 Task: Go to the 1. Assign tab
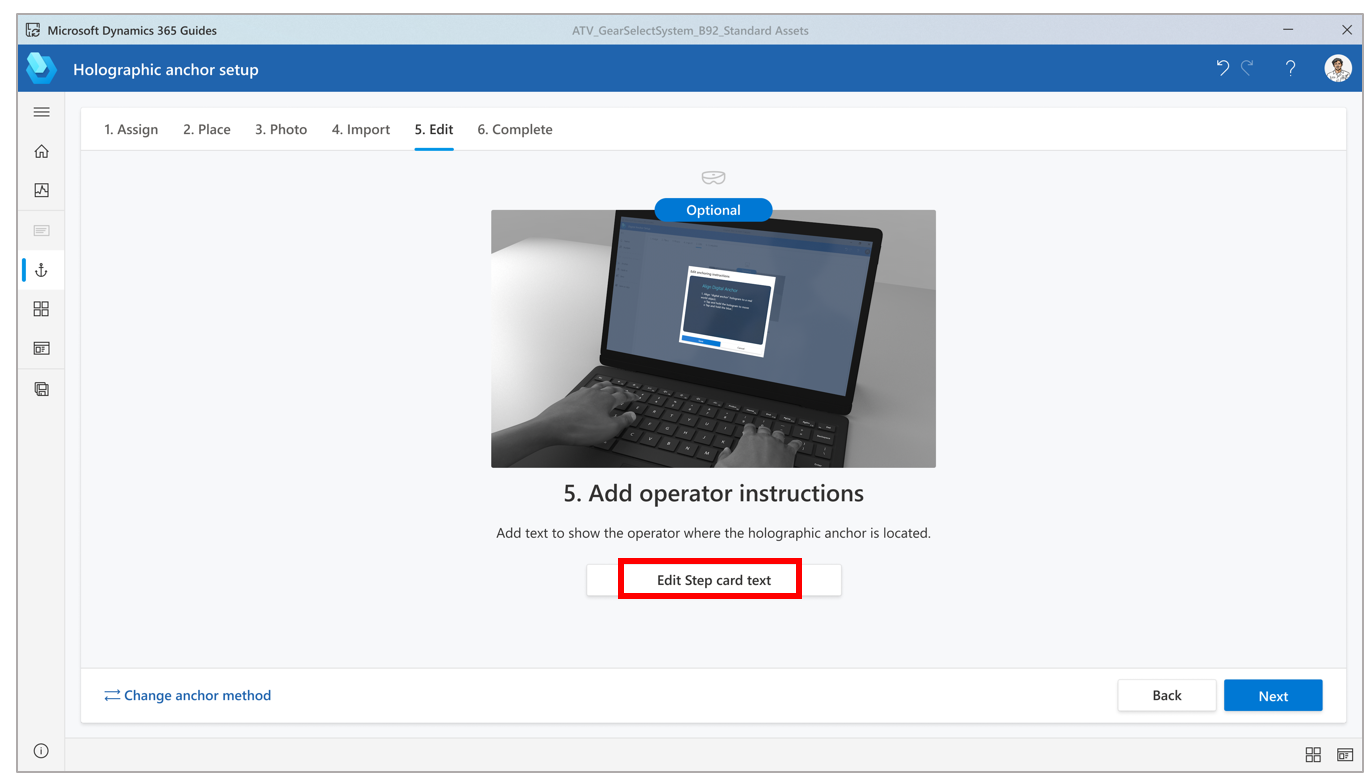(x=131, y=129)
